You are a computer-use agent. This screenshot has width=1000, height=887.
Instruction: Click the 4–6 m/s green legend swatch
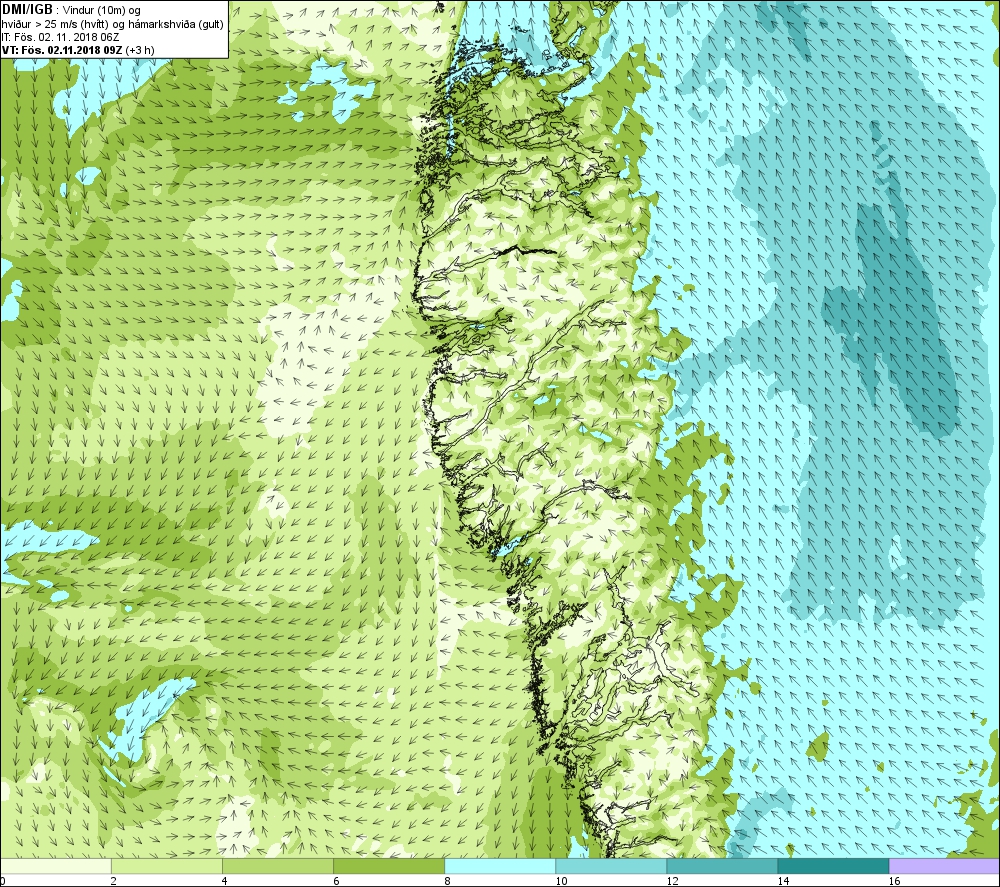(278, 866)
